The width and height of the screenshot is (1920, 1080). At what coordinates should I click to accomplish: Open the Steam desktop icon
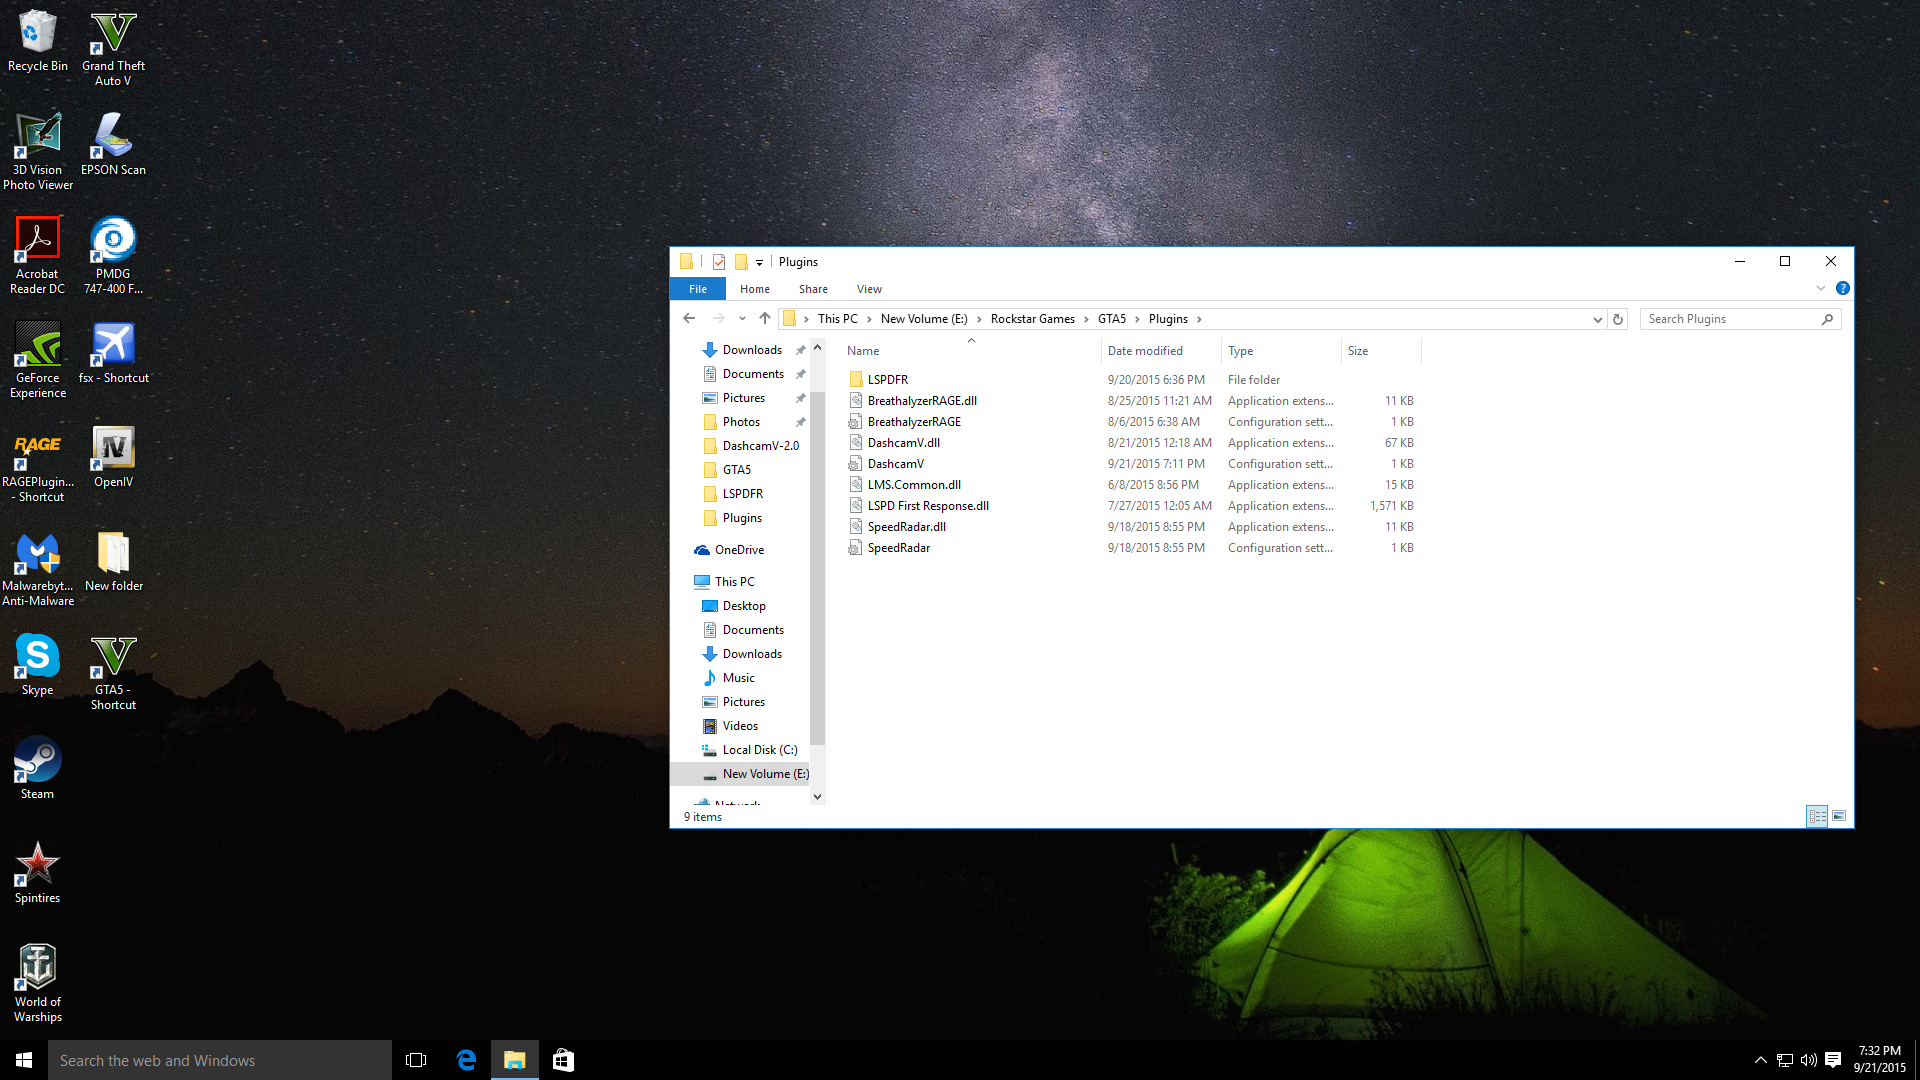(38, 761)
